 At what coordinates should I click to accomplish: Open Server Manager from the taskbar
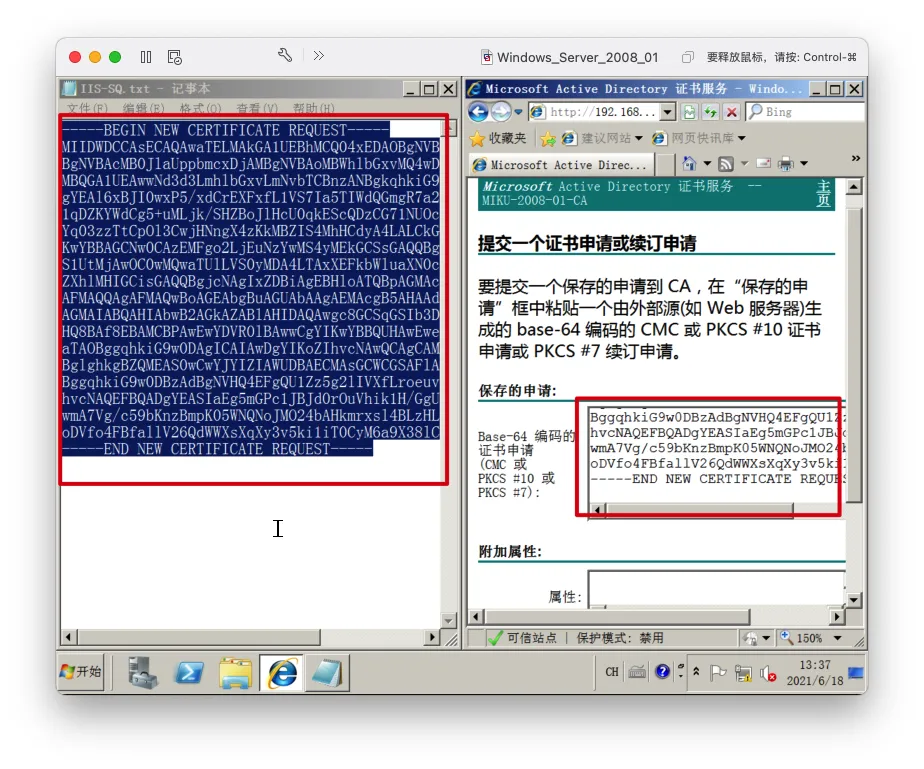tap(143, 672)
